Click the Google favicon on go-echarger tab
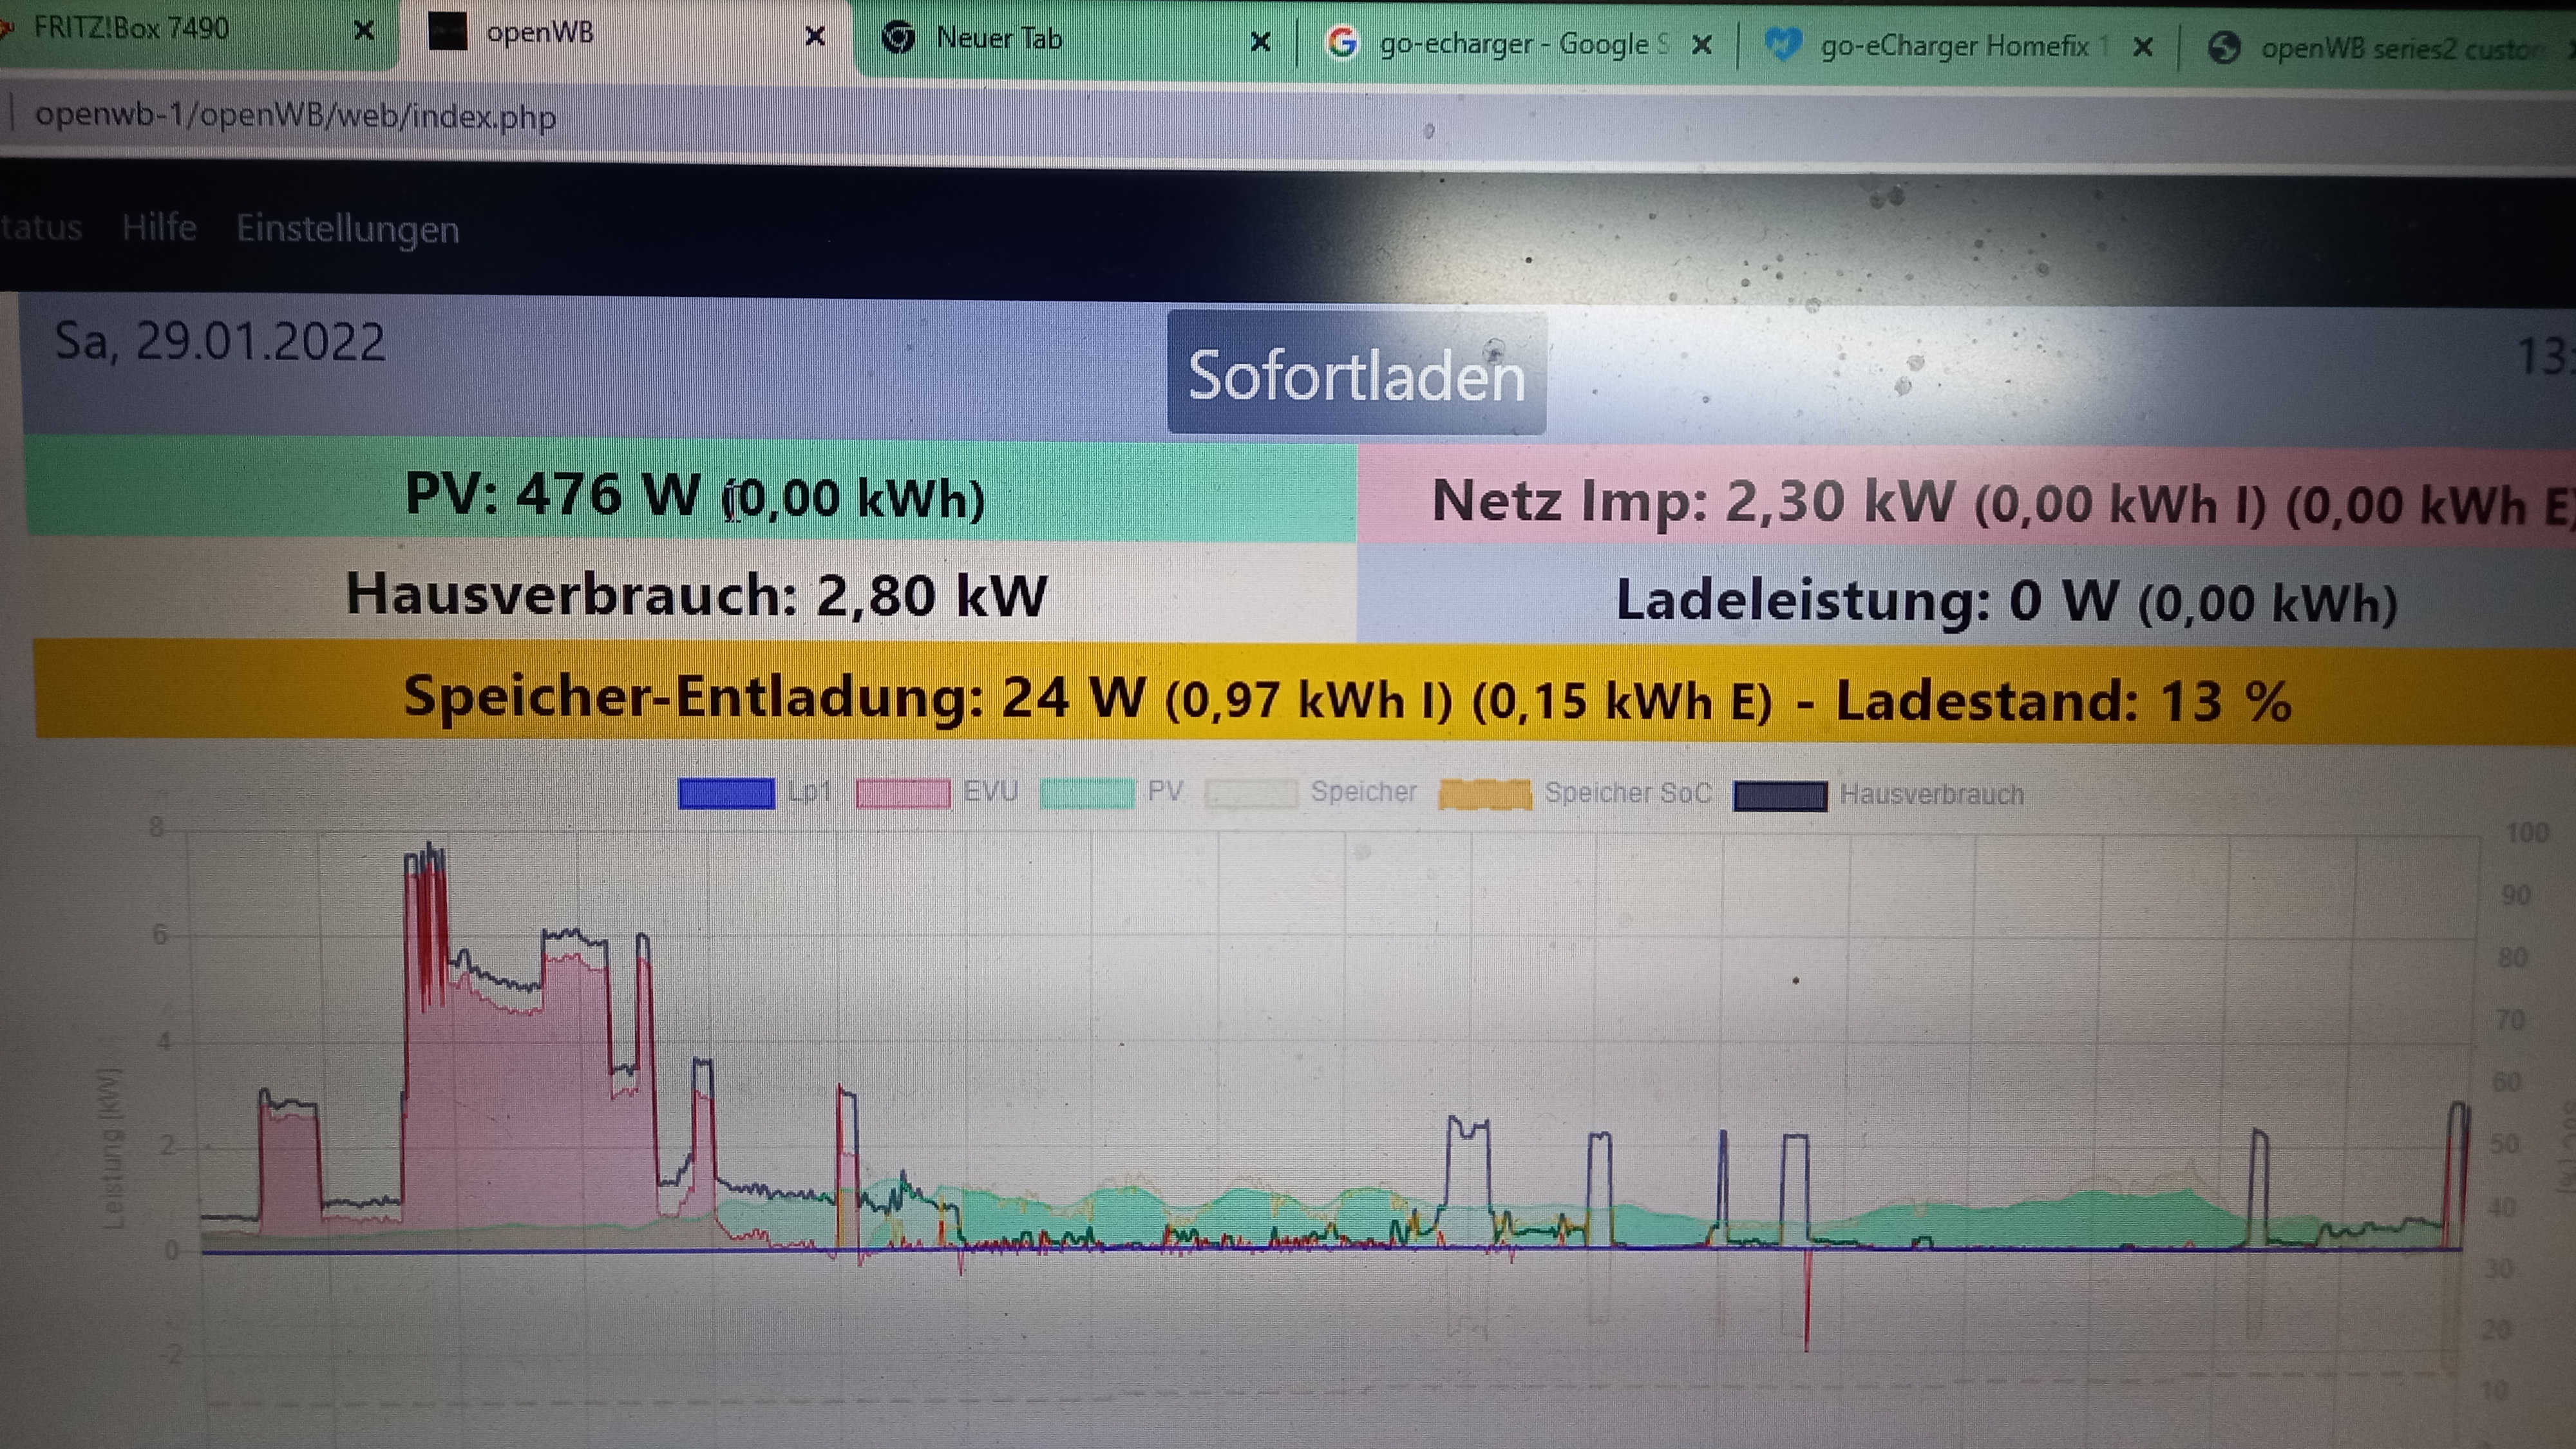The width and height of the screenshot is (2576, 1449). click(1341, 43)
